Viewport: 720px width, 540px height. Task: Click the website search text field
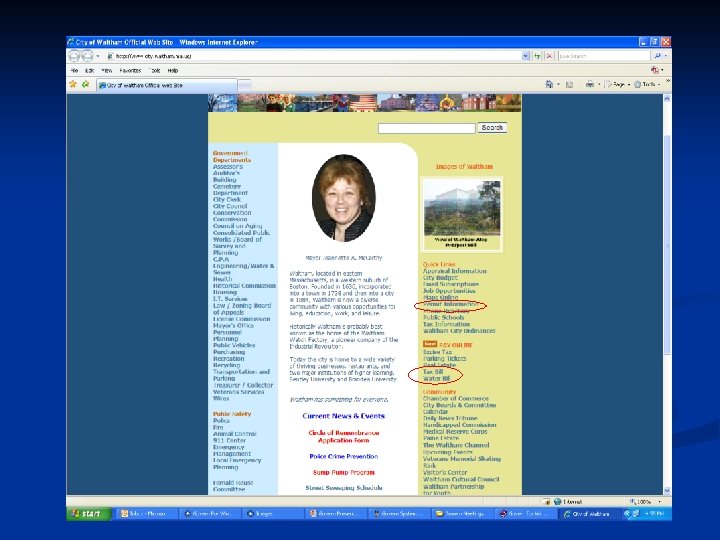[427, 128]
